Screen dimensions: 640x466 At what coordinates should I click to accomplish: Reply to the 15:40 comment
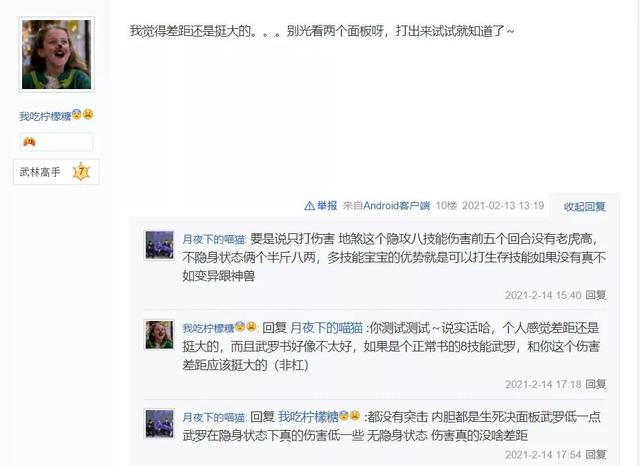click(x=596, y=295)
